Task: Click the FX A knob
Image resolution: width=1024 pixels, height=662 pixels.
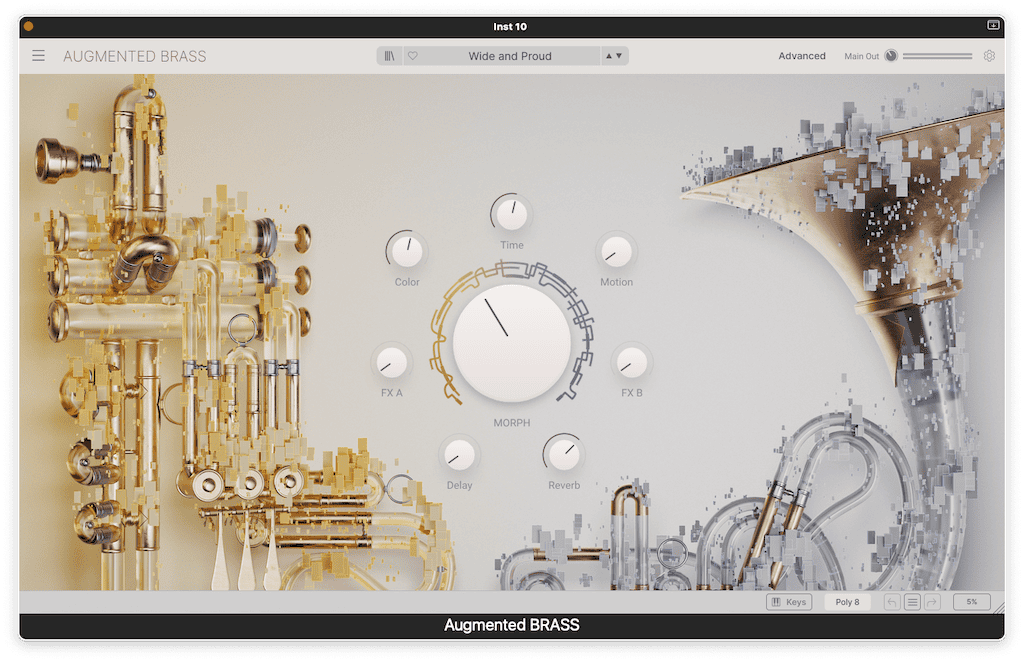Action: click(x=392, y=363)
